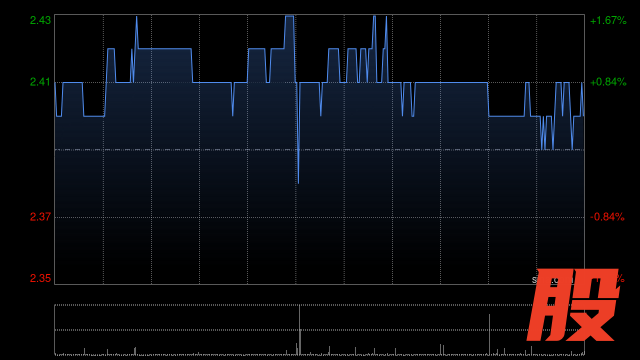Click the lowest price dip on the chart line
The height and width of the screenshot is (360, 640).
coord(298,182)
